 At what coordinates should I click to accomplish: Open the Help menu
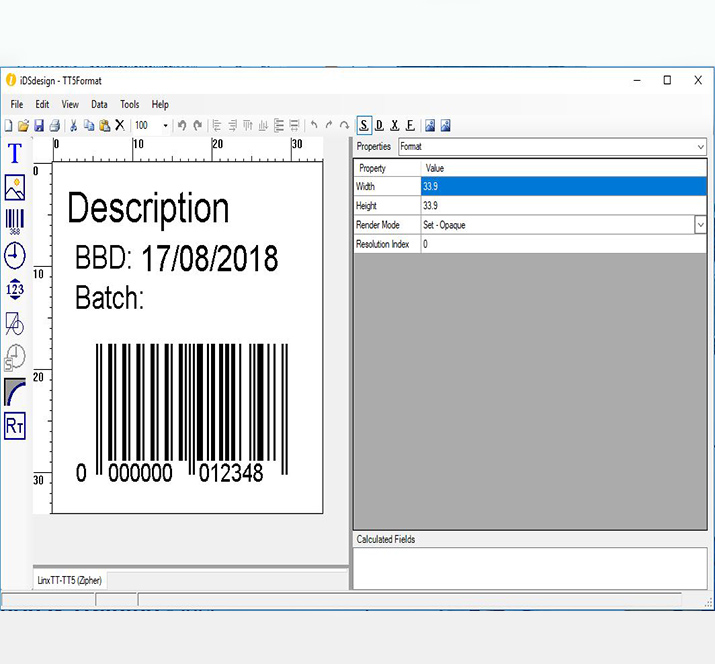160,104
